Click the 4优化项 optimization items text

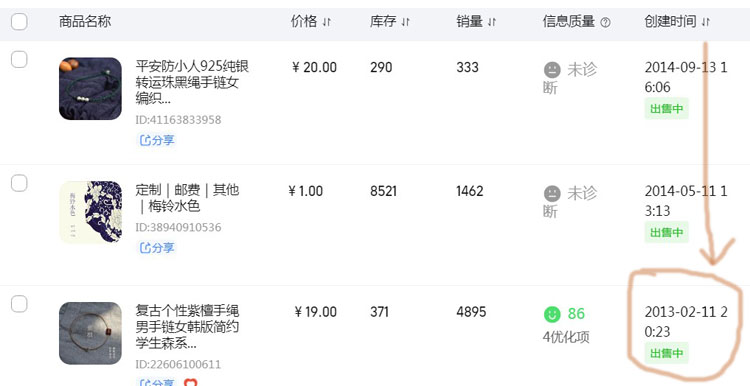pyautogui.click(x=566, y=337)
